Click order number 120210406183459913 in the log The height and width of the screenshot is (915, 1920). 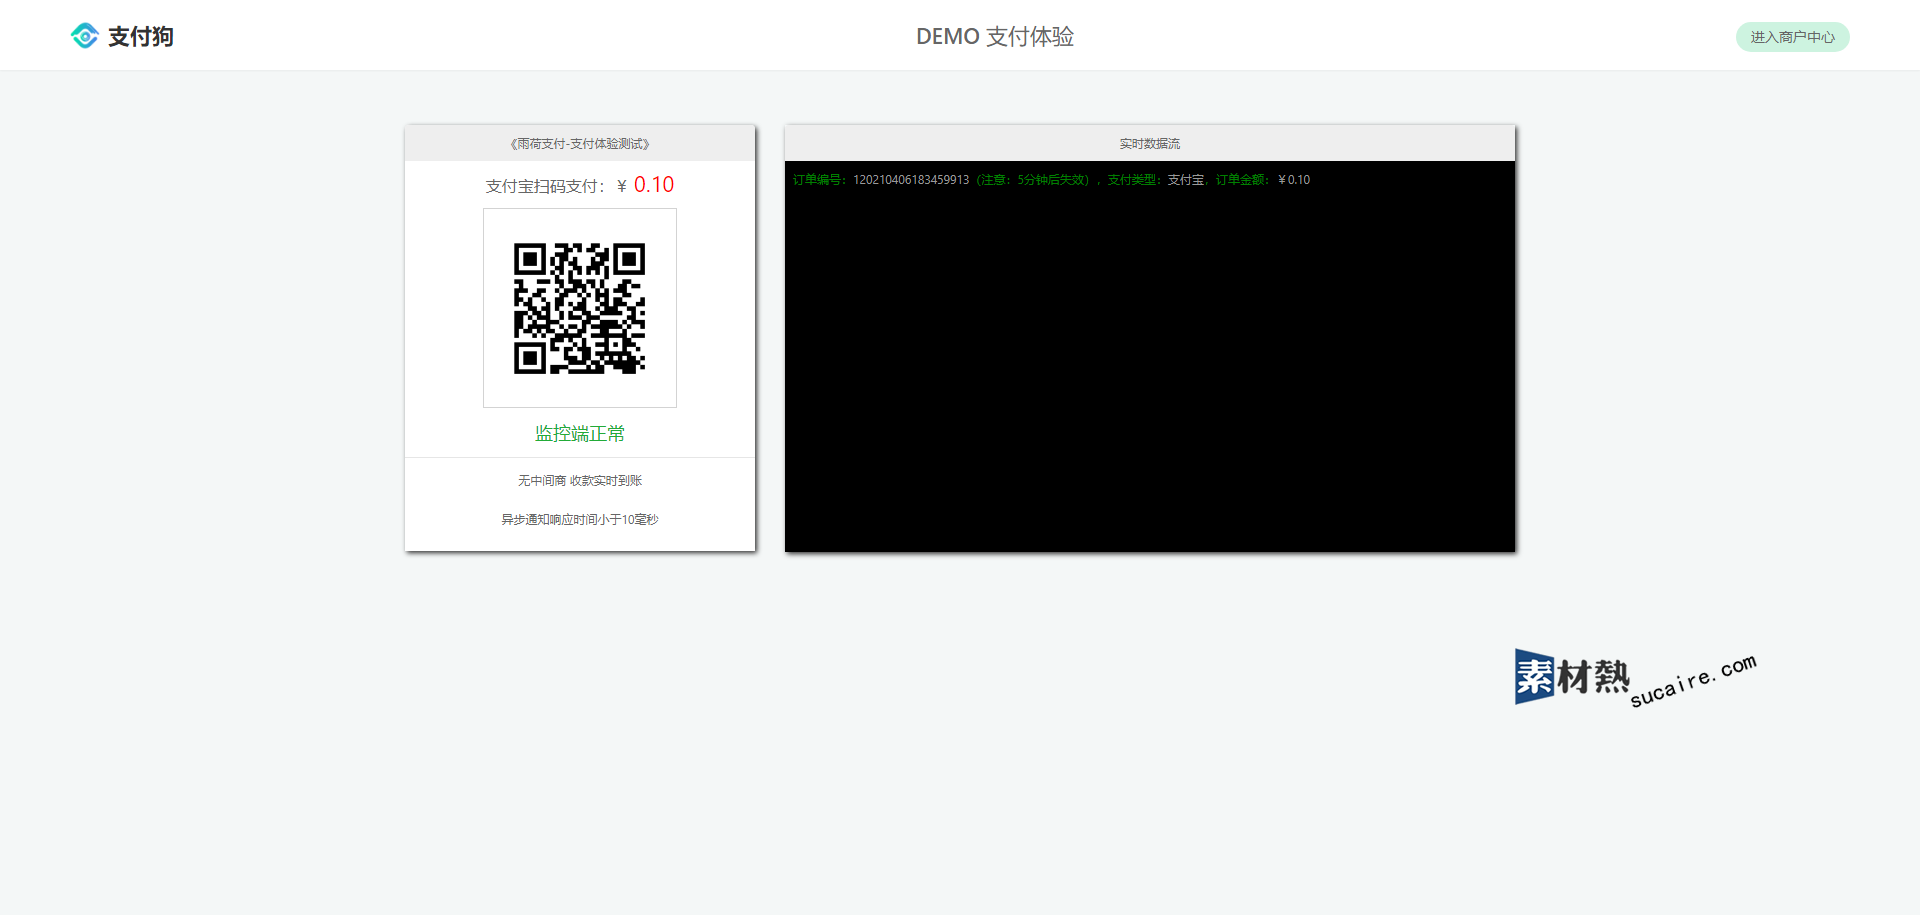tap(911, 180)
